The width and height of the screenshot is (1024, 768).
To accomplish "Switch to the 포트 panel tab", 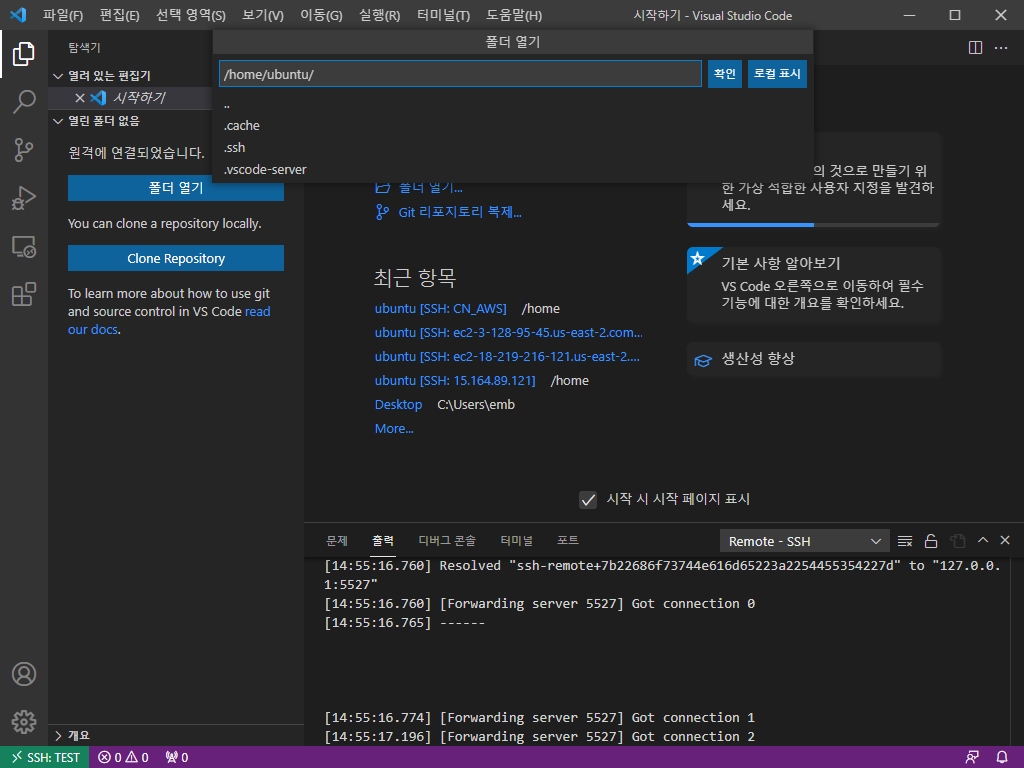I will tap(568, 541).
